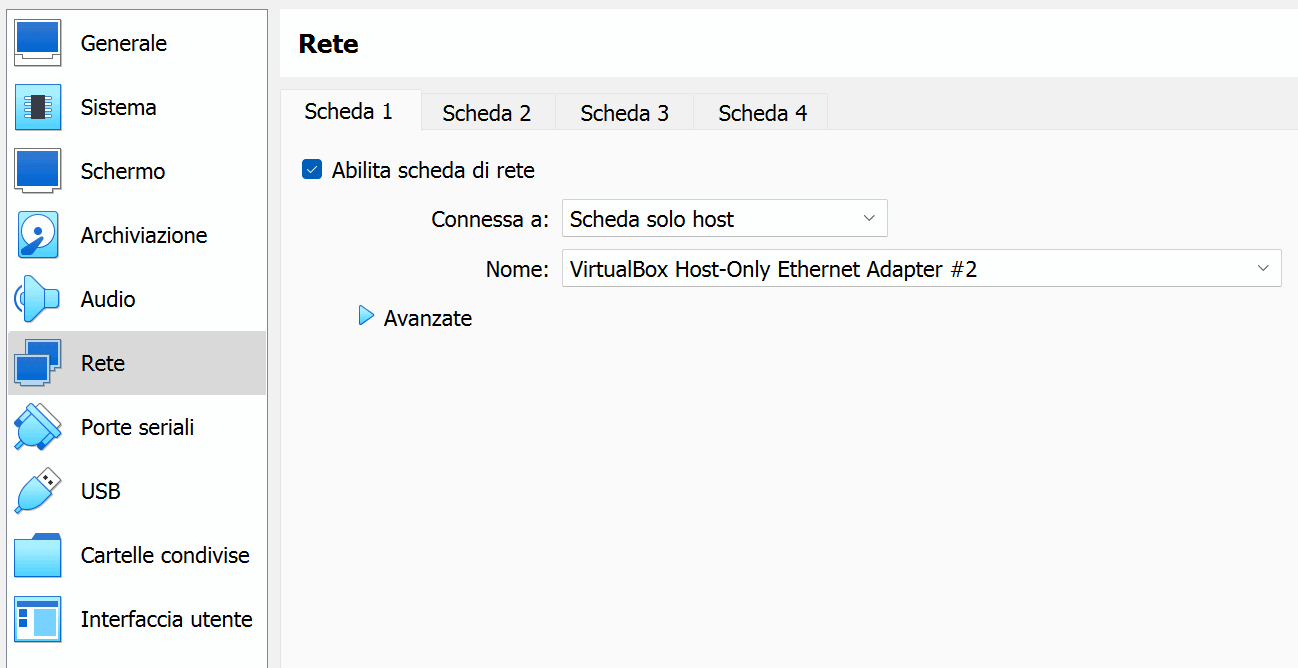This screenshot has width=1298, height=668.
Task: Open the adapter Nome dropdown
Action: pyautogui.click(x=921, y=268)
